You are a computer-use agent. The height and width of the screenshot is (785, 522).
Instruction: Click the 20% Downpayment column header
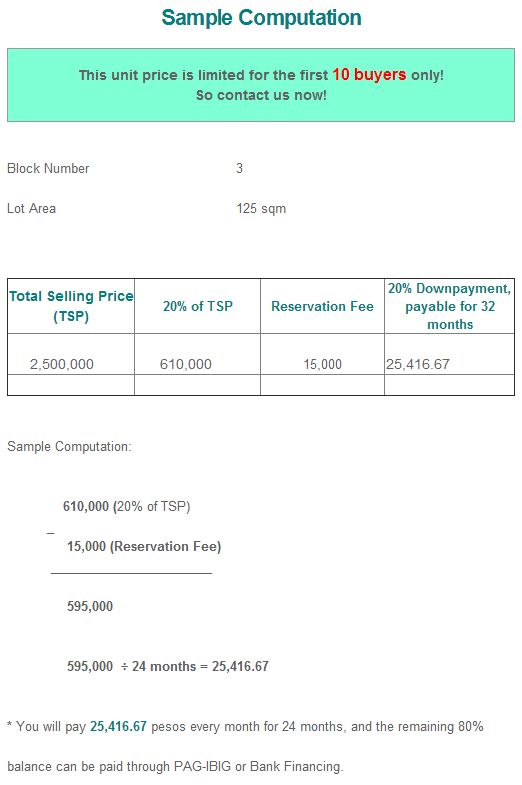(x=449, y=306)
